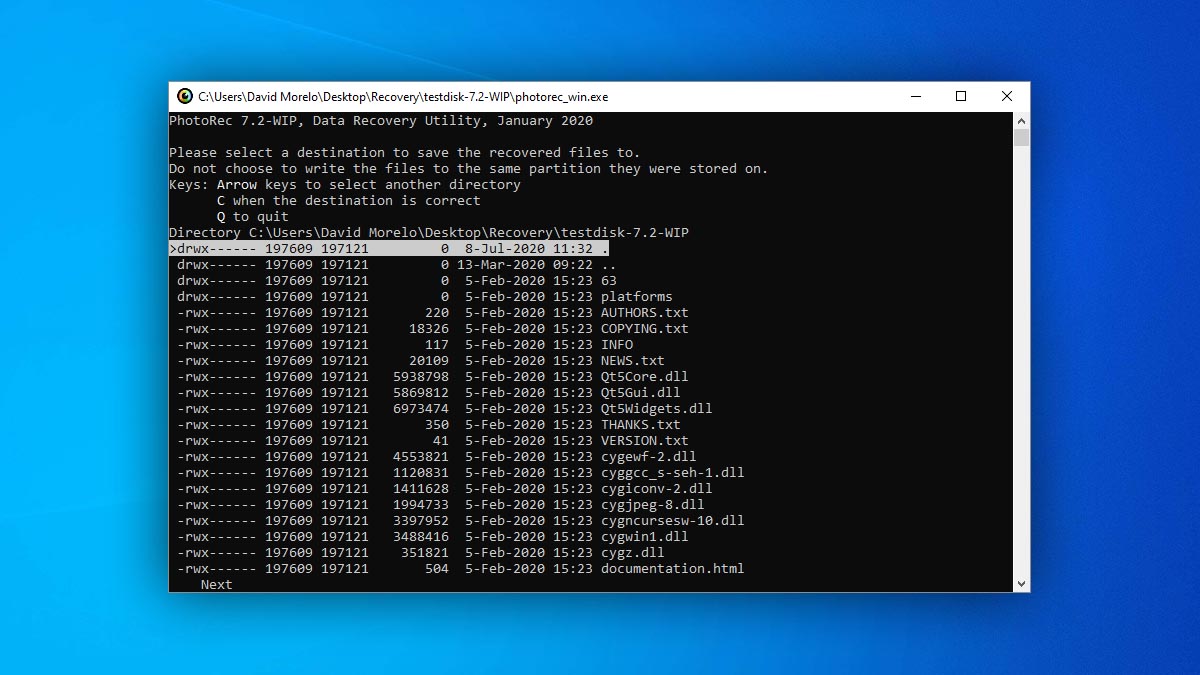Click the 'Directory C:\Users\David Morelo' path line
Screen dimensions: 1200x675
coord(429,233)
